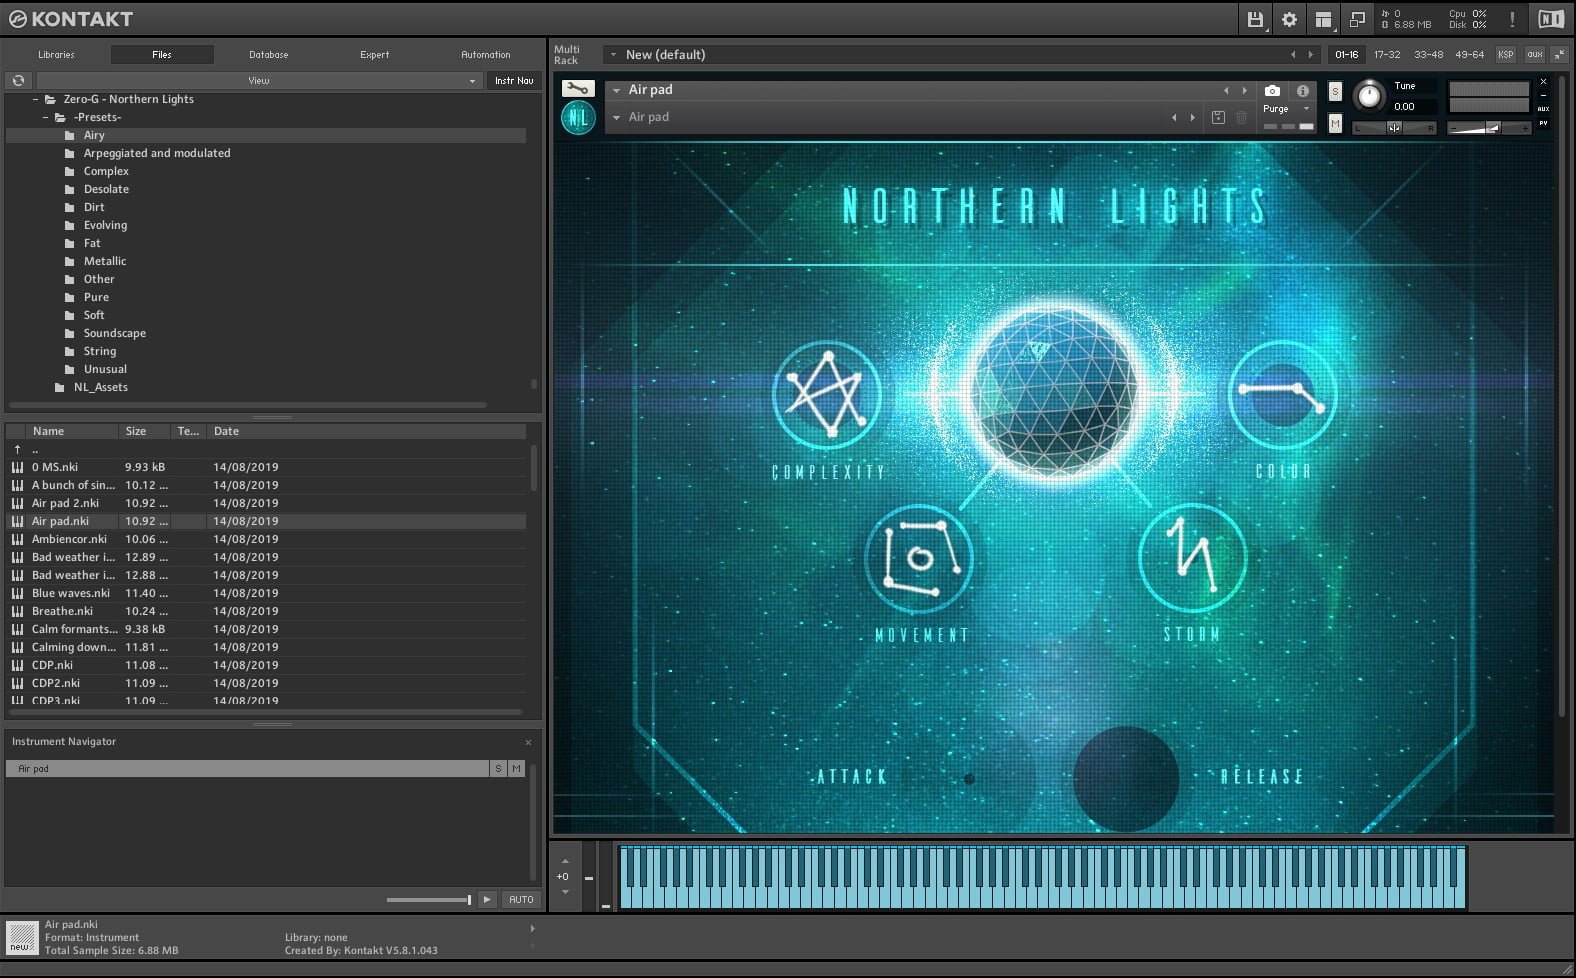Click the Movement control icon
1576x978 pixels.
coord(919,558)
